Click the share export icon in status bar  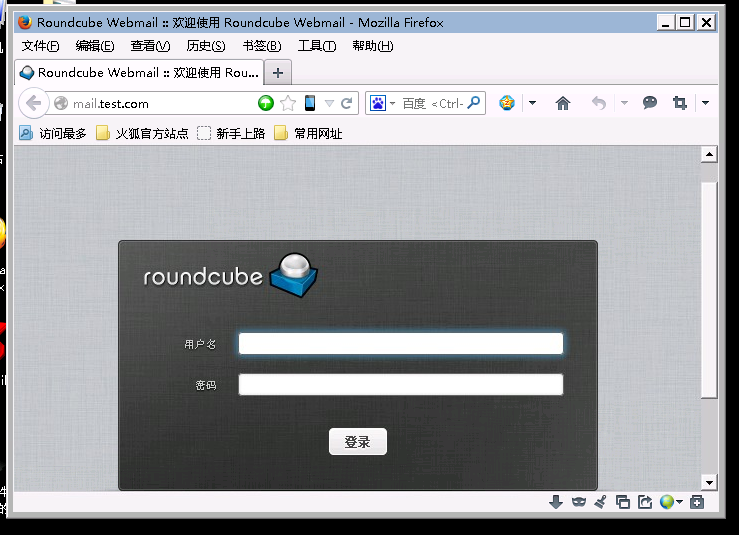(645, 502)
